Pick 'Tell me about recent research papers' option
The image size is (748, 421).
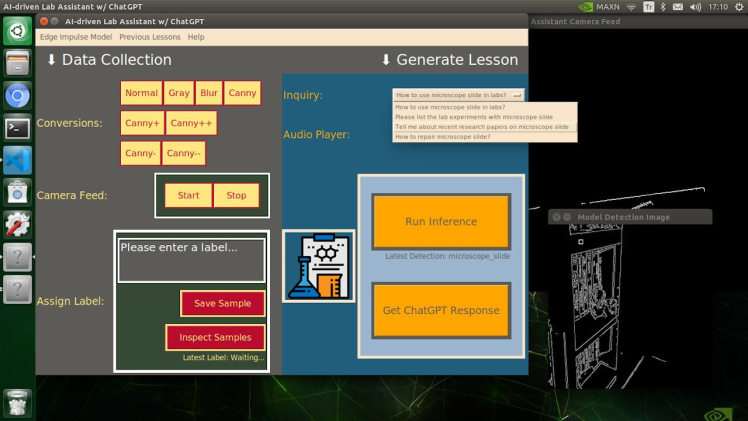(x=484, y=127)
